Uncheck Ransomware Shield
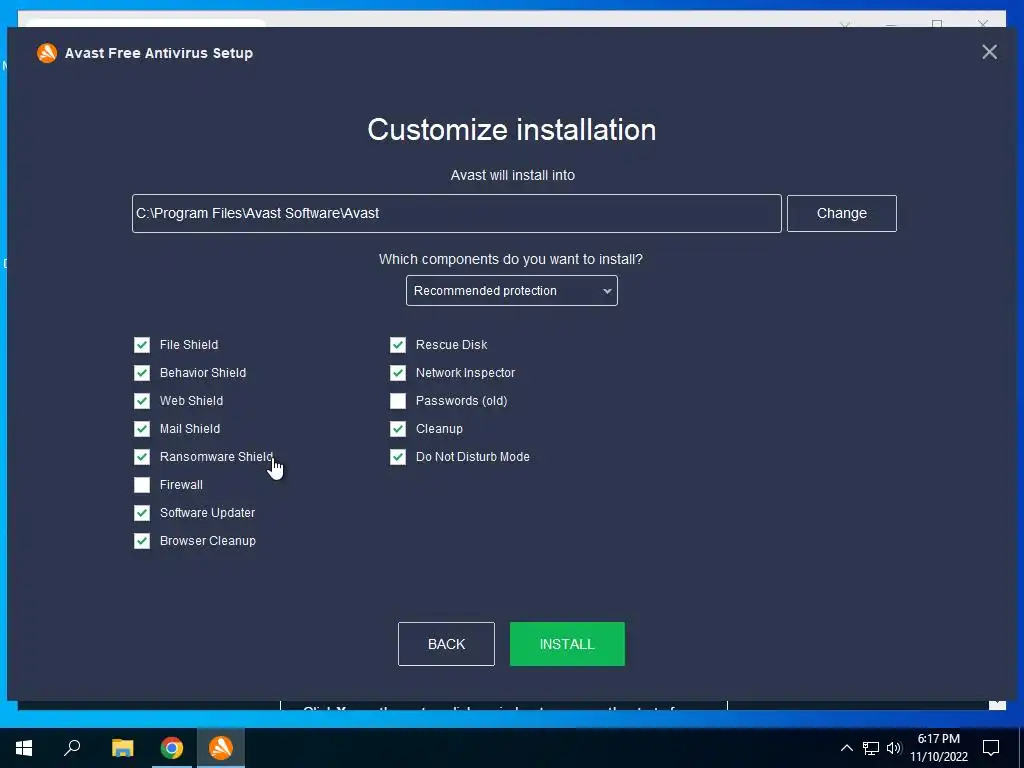The width and height of the screenshot is (1024, 768). click(142, 457)
